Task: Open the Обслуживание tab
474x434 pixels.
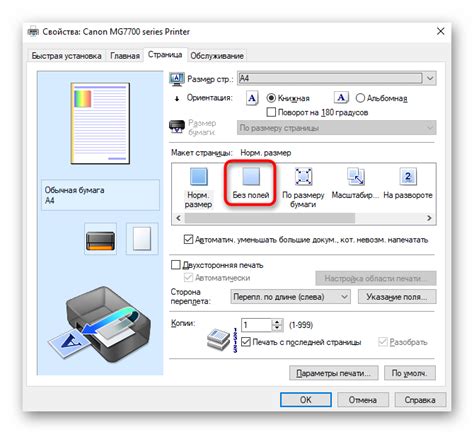Action: [217, 56]
